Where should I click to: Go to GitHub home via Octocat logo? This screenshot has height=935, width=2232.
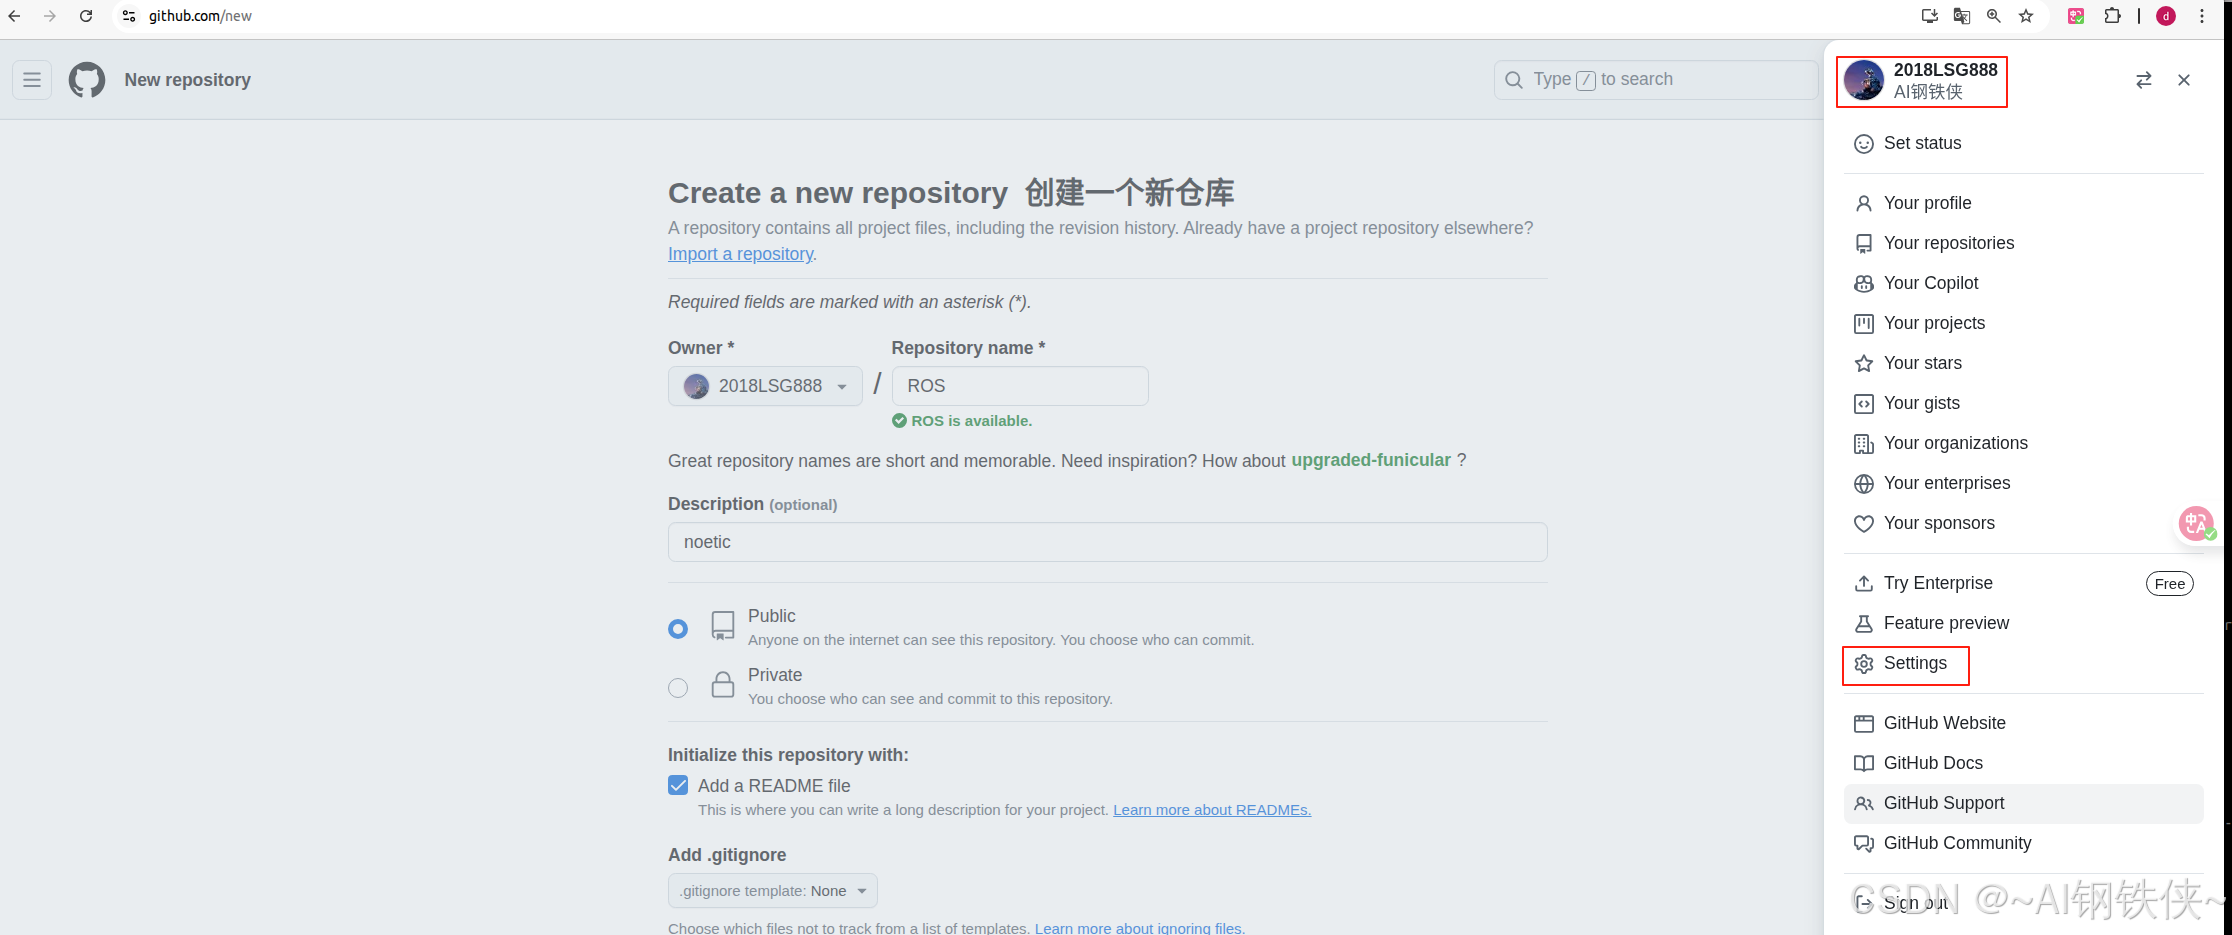point(87,80)
